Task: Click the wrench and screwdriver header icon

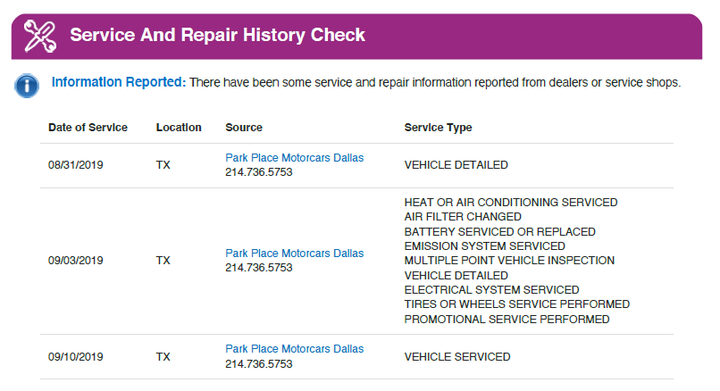Action: [x=40, y=36]
